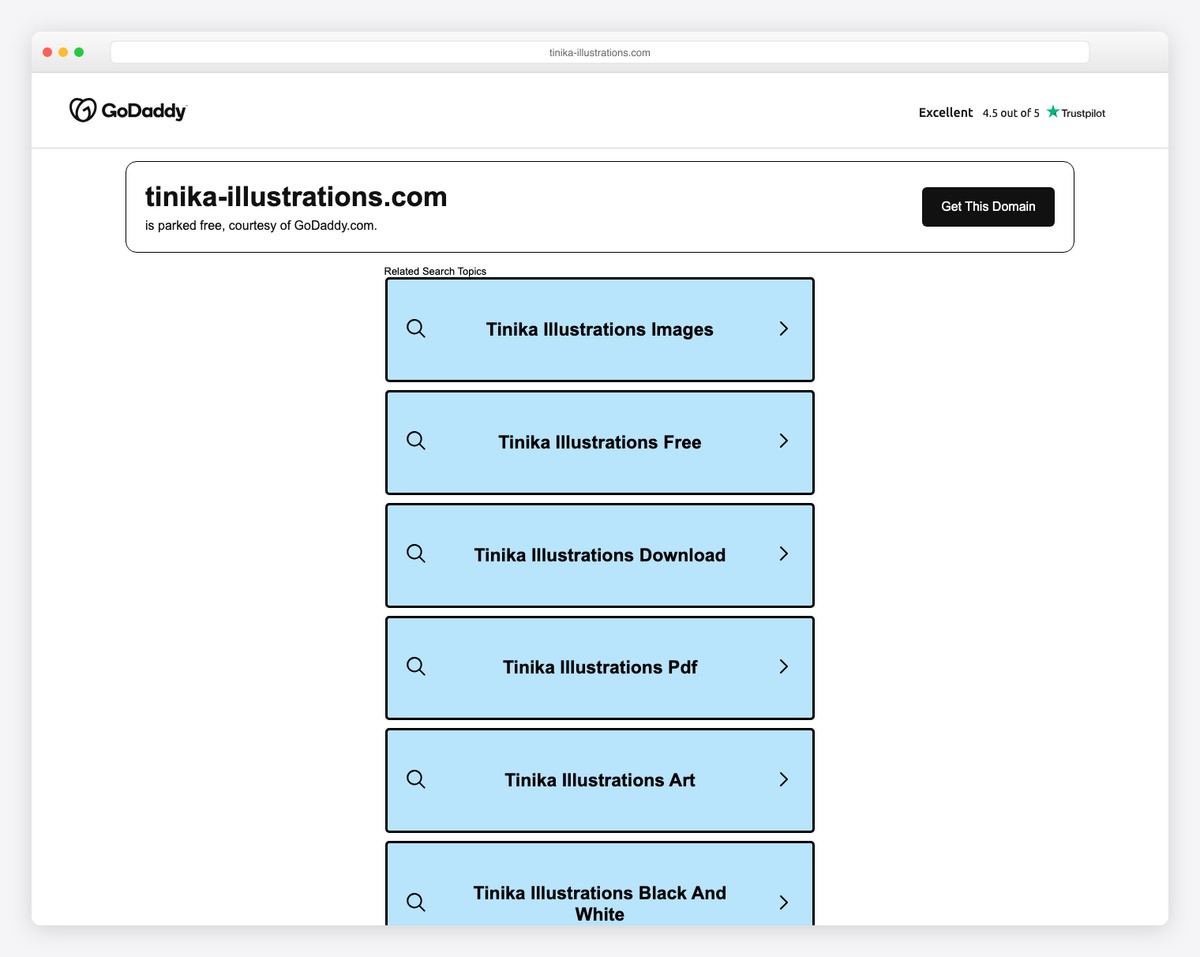This screenshot has height=957, width=1200.
Task: Click the browser address bar showing tinika-illustrations.com
Action: point(599,51)
